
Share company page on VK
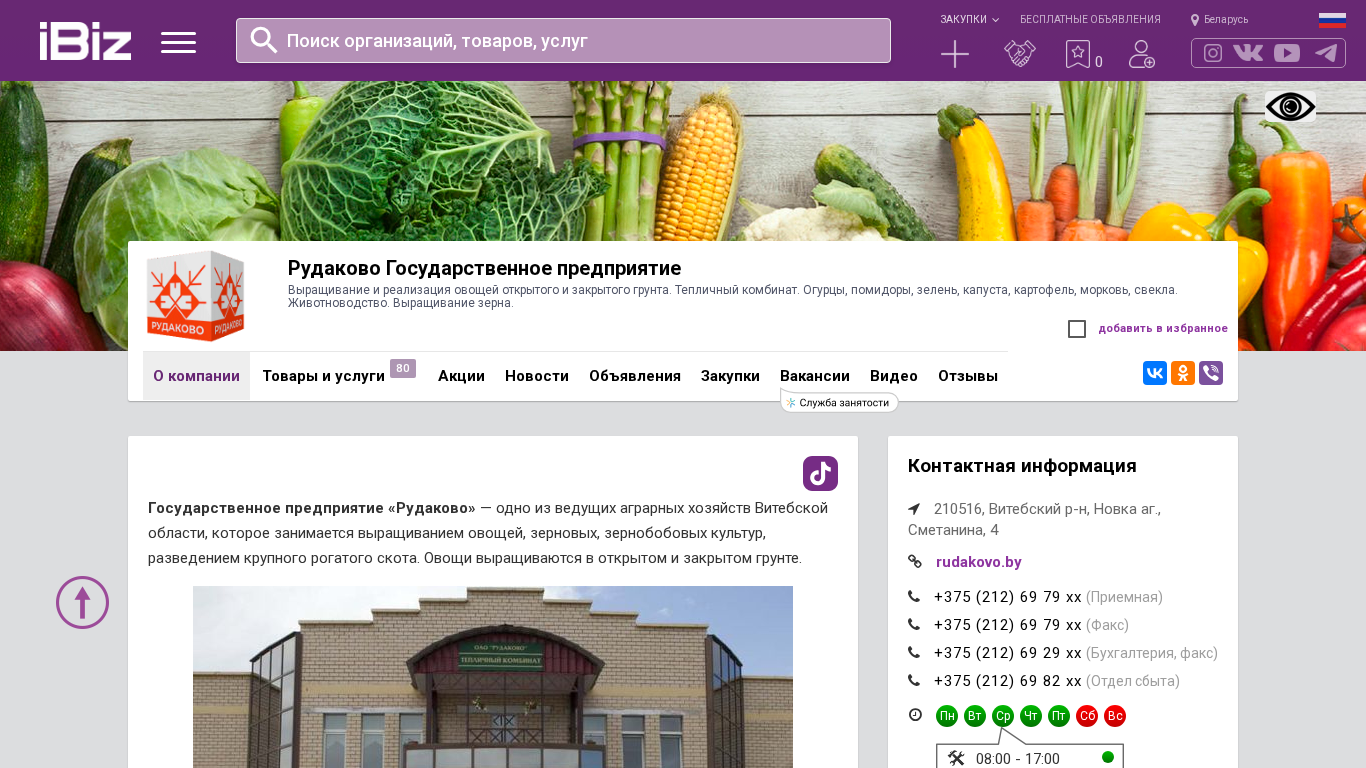tap(1155, 373)
